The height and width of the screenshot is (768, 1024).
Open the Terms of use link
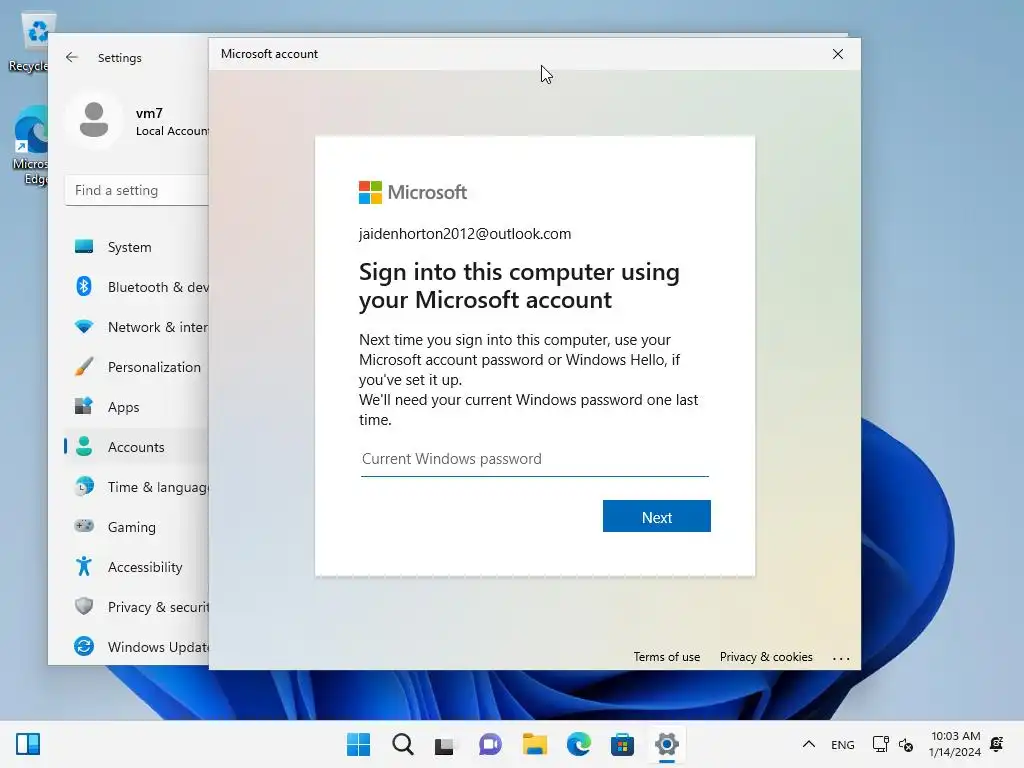click(666, 657)
